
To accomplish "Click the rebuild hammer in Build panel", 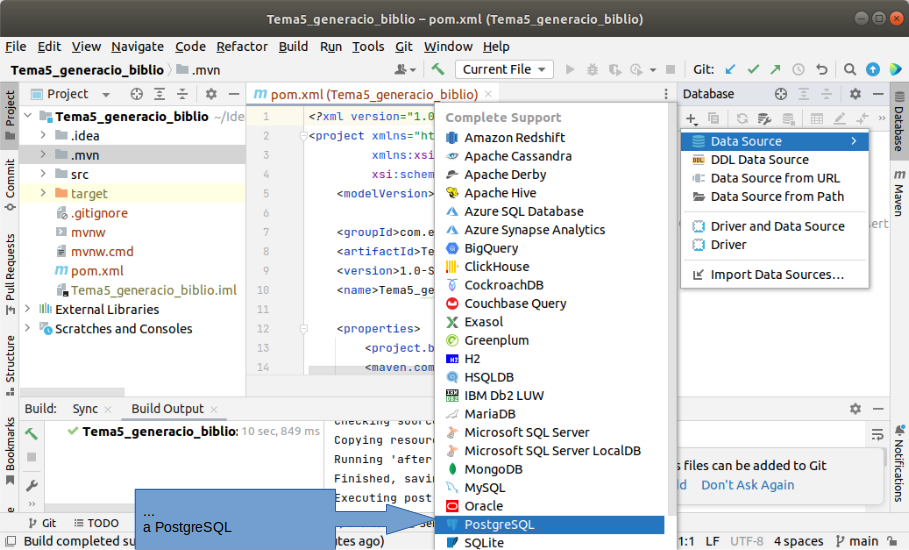I will [31, 433].
